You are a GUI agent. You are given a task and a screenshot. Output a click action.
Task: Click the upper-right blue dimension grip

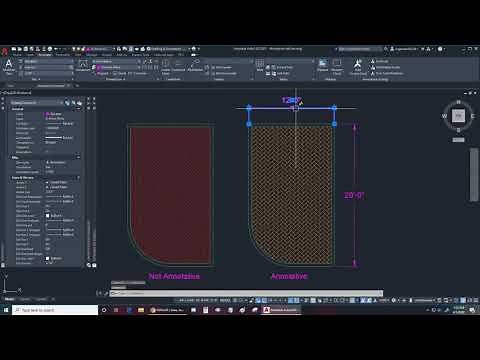click(x=334, y=107)
